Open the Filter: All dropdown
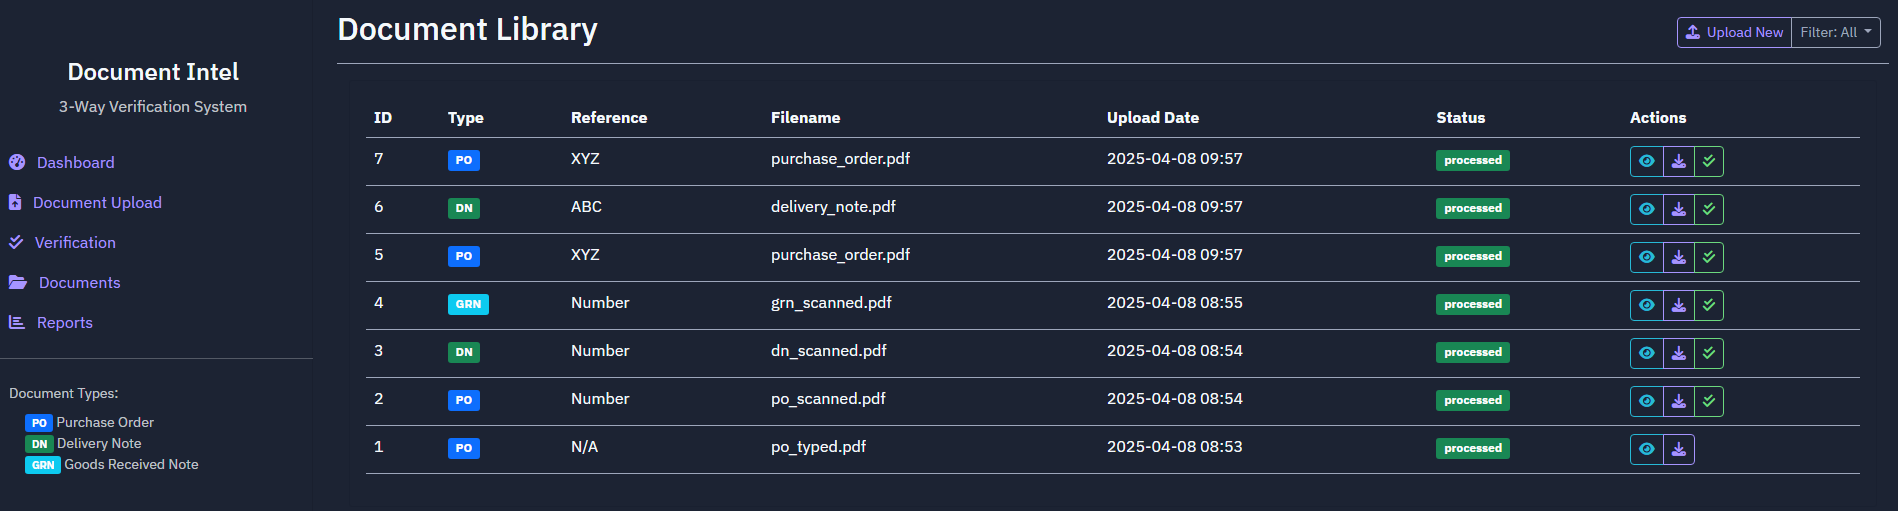 [x=1835, y=32]
